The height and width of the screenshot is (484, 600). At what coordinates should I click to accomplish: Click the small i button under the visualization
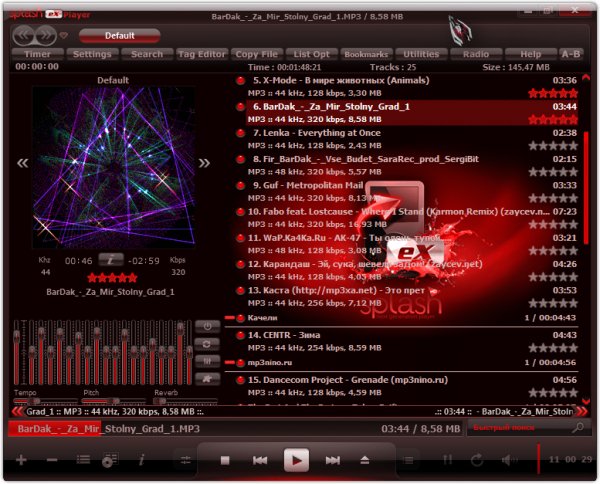point(111,260)
